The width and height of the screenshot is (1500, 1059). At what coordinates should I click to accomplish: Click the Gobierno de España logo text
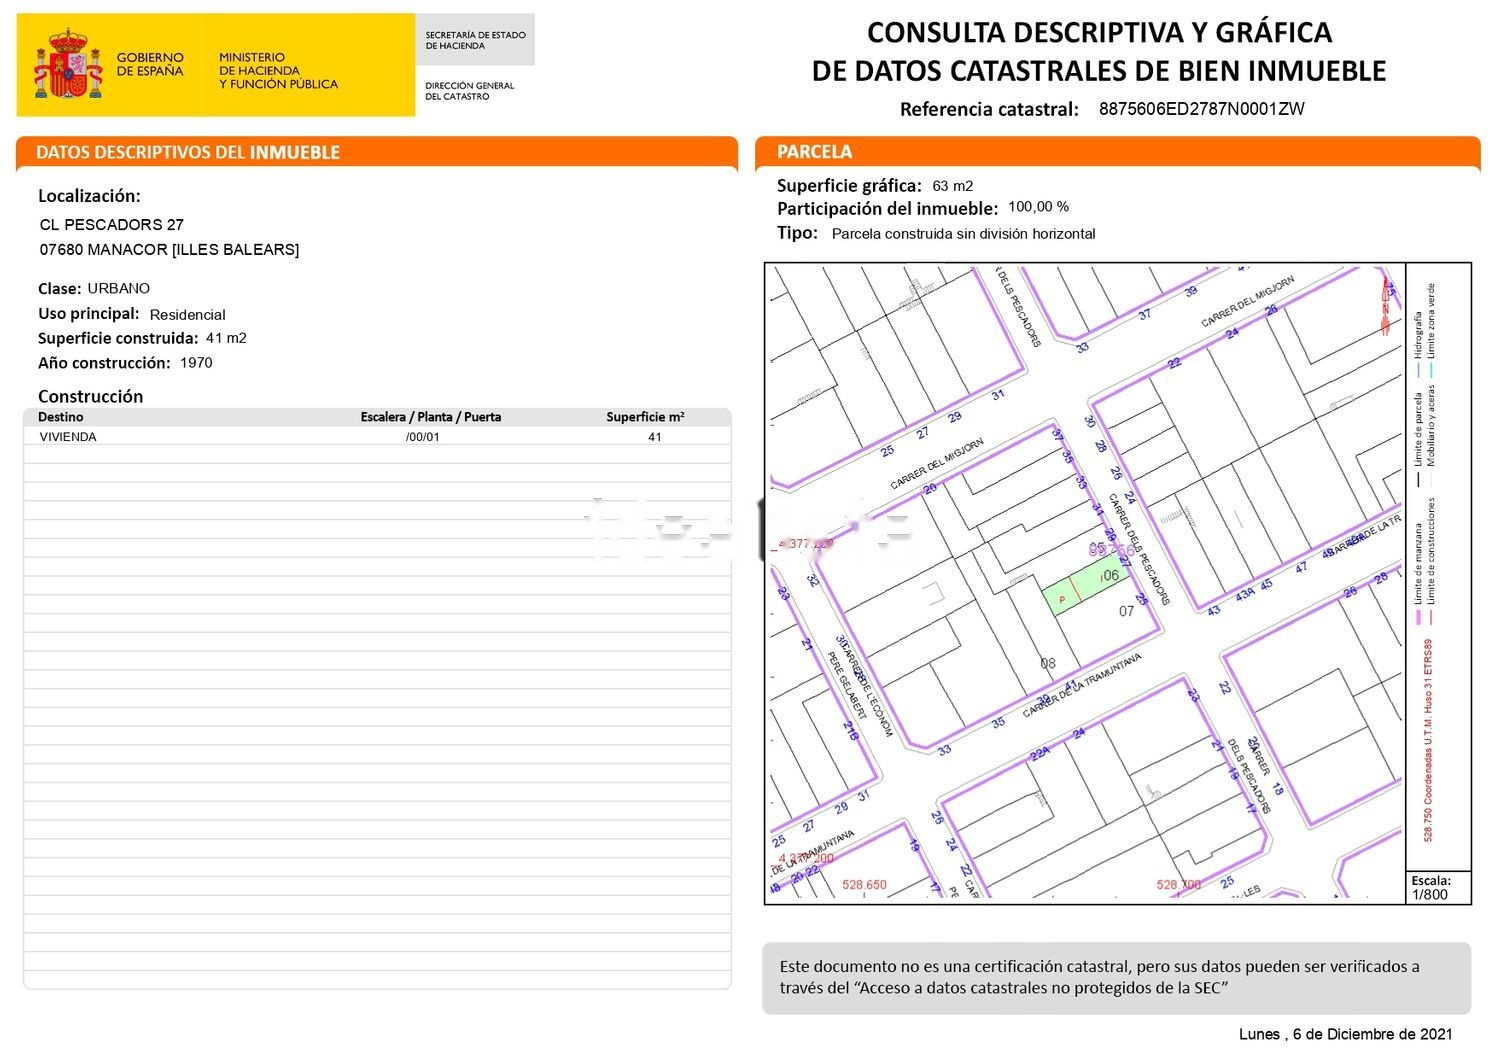point(150,65)
